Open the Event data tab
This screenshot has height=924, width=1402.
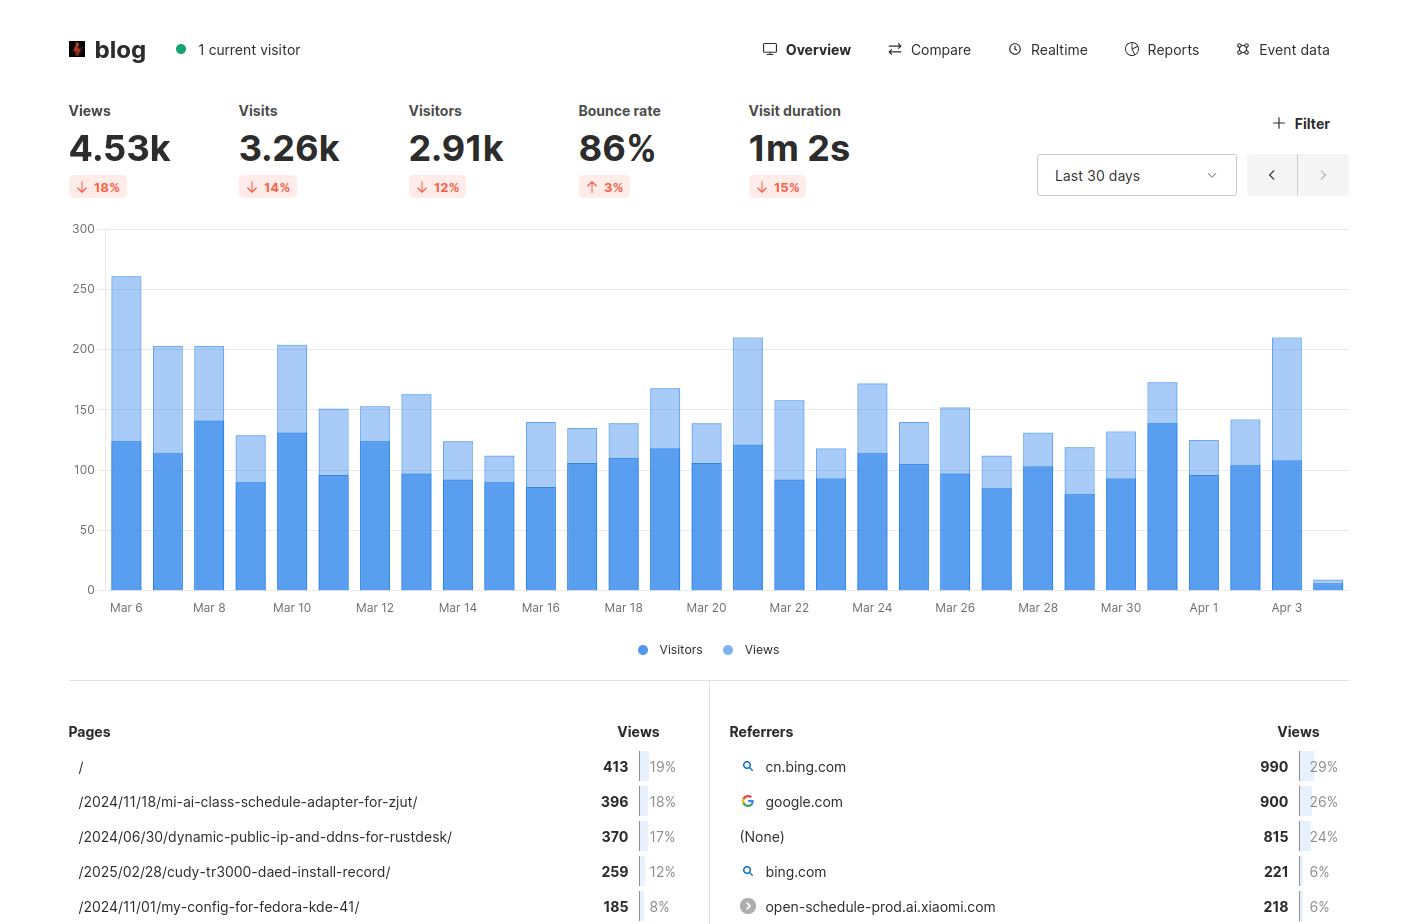click(x=1282, y=50)
